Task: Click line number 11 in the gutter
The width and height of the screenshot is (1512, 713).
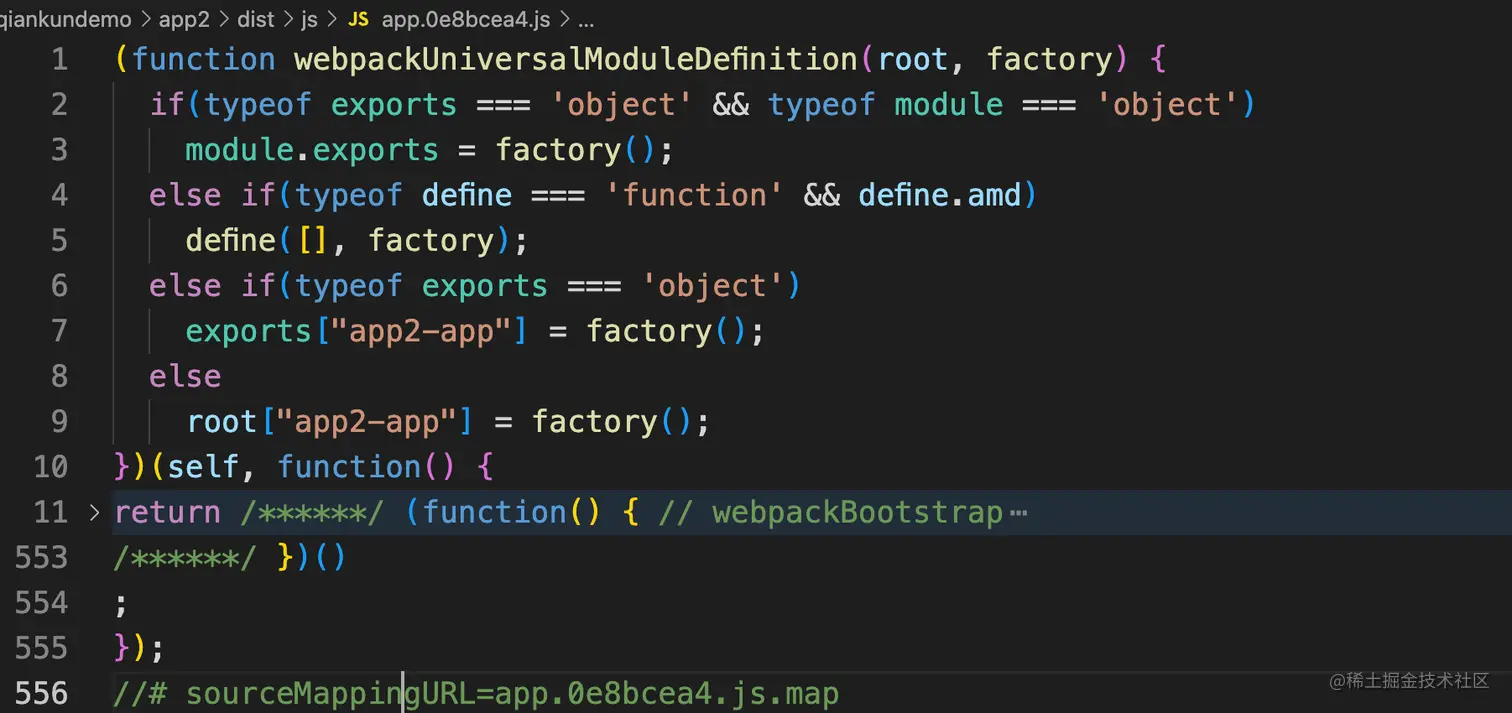Action: [x=50, y=512]
